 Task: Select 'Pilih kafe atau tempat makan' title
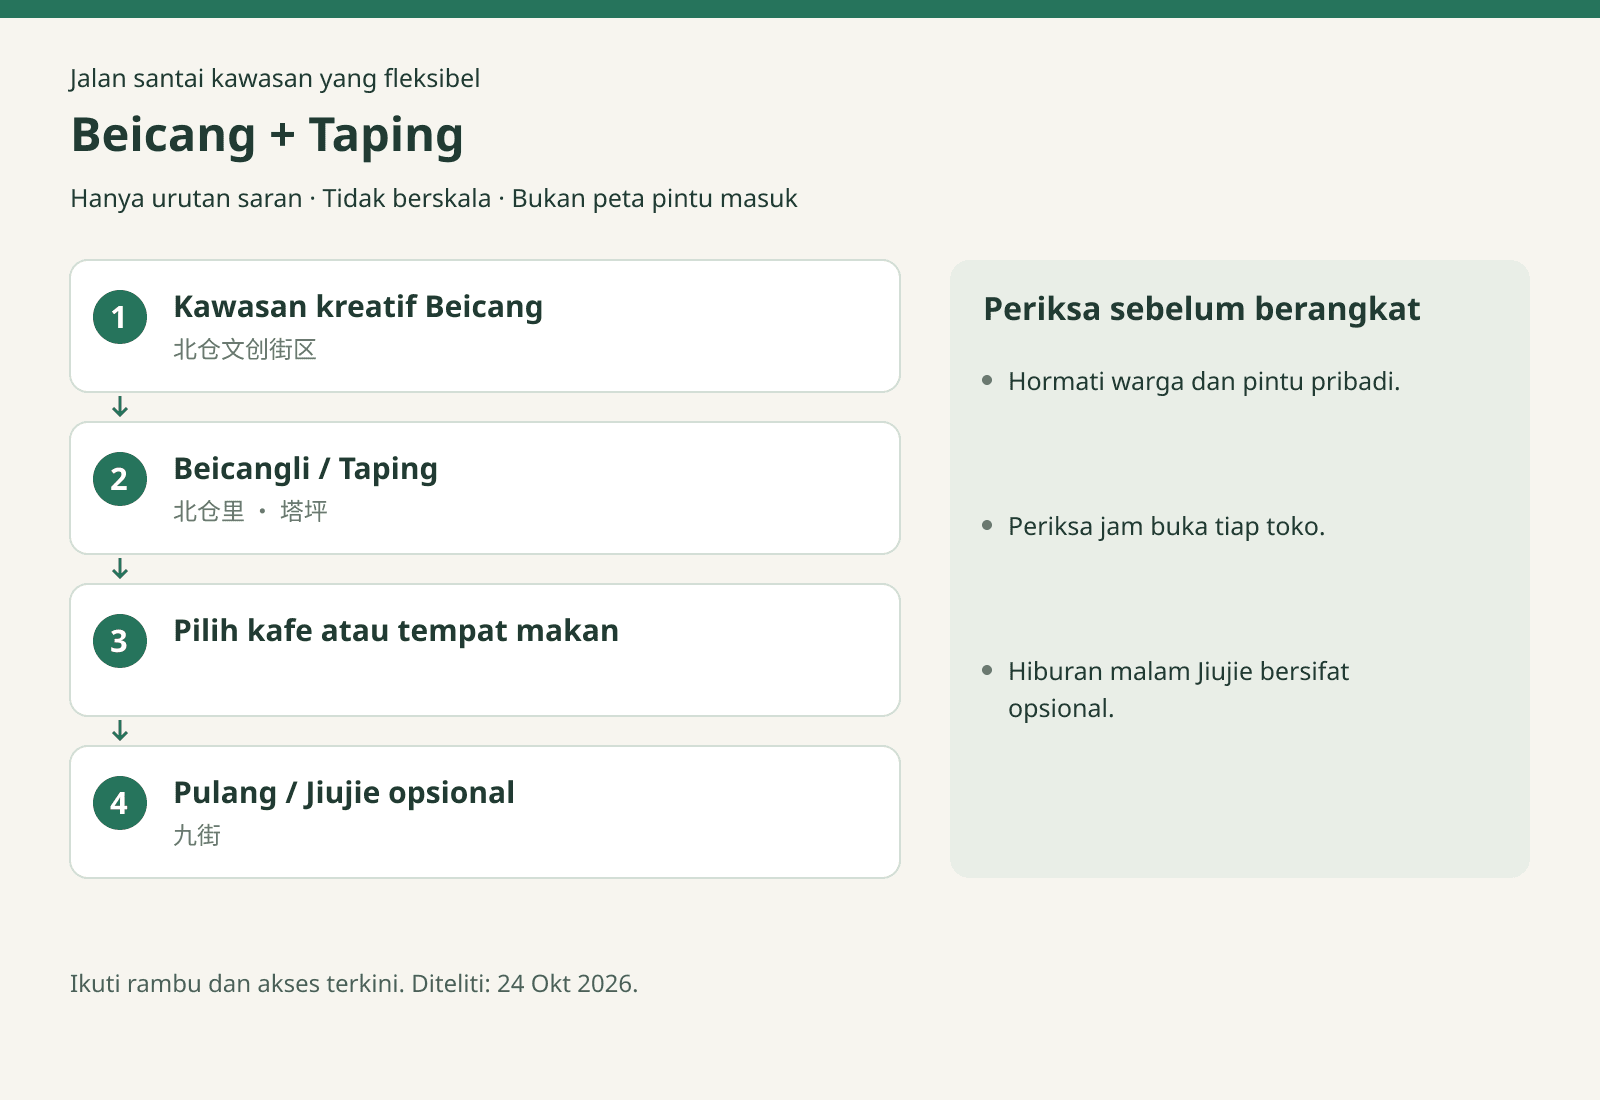[396, 631]
